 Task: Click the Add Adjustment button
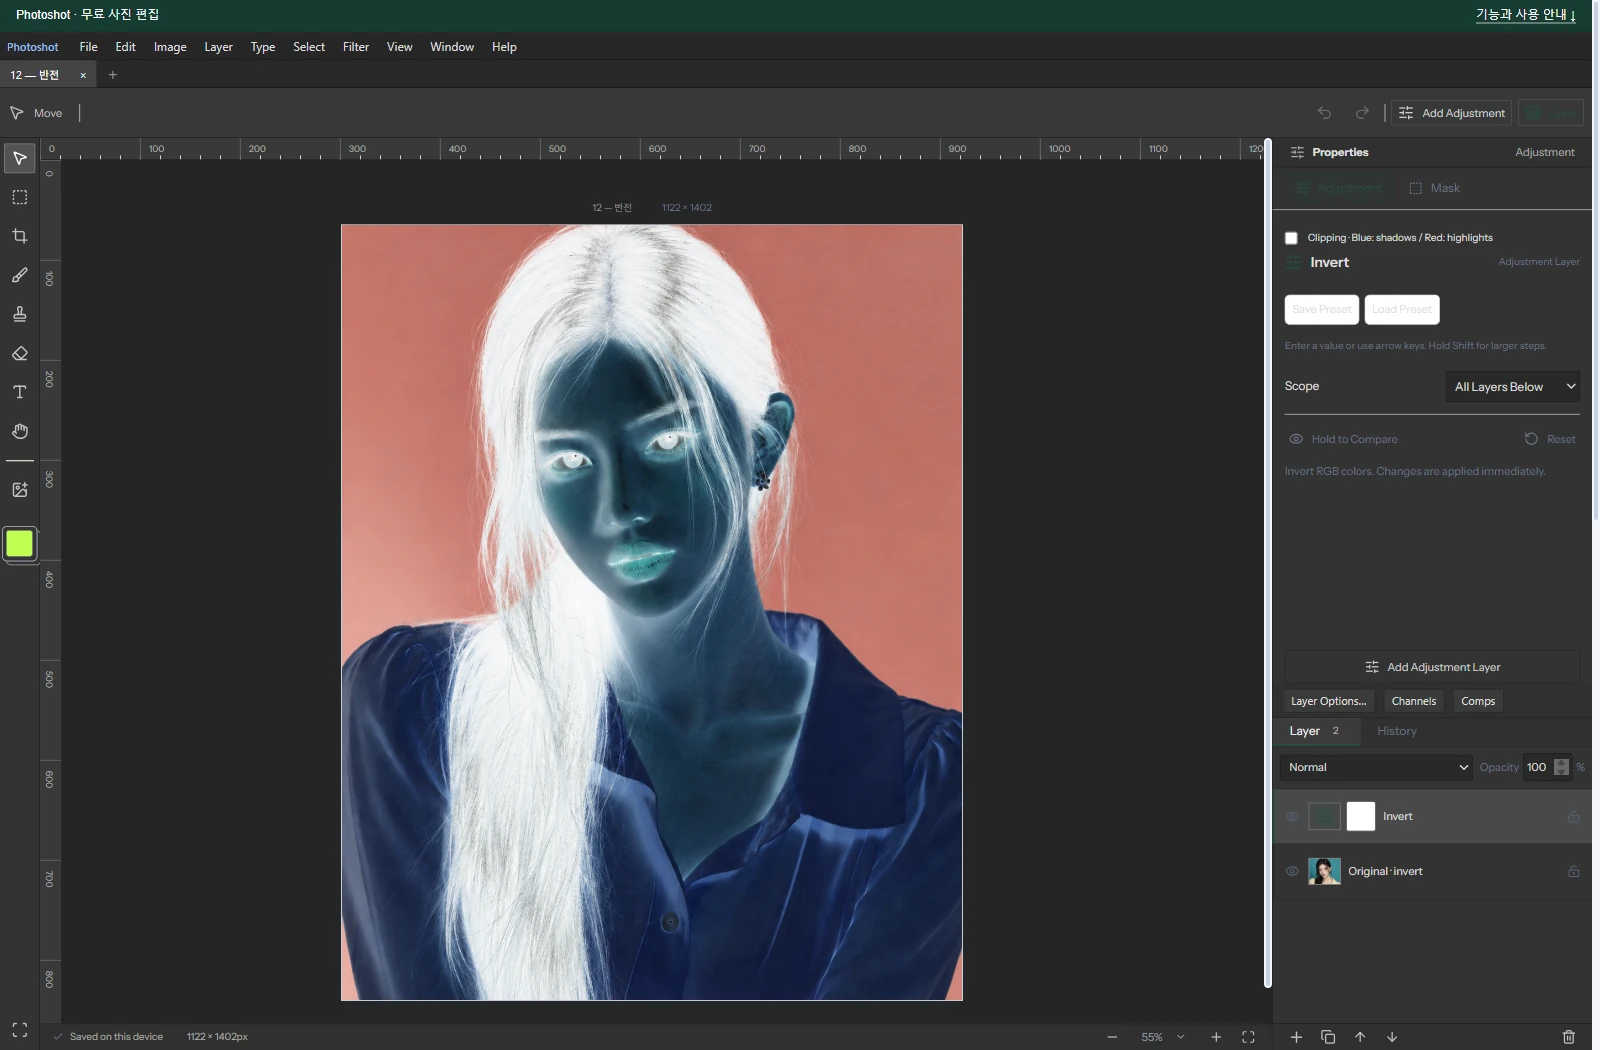click(1451, 113)
